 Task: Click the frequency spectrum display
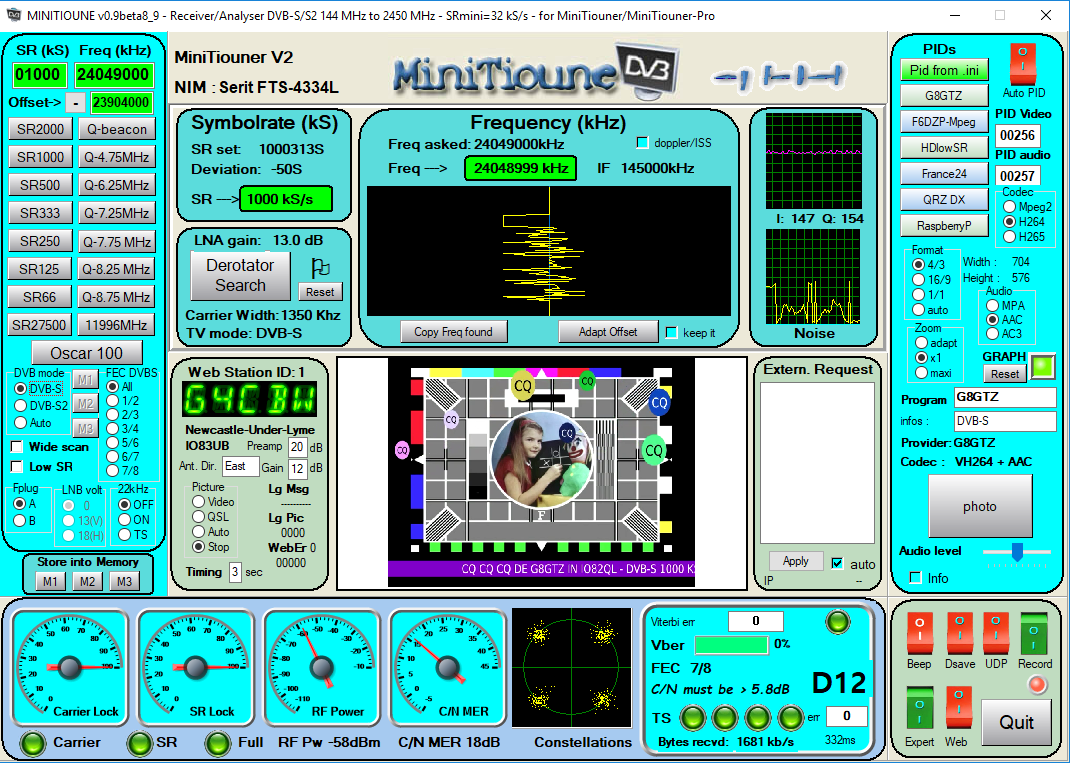click(549, 251)
